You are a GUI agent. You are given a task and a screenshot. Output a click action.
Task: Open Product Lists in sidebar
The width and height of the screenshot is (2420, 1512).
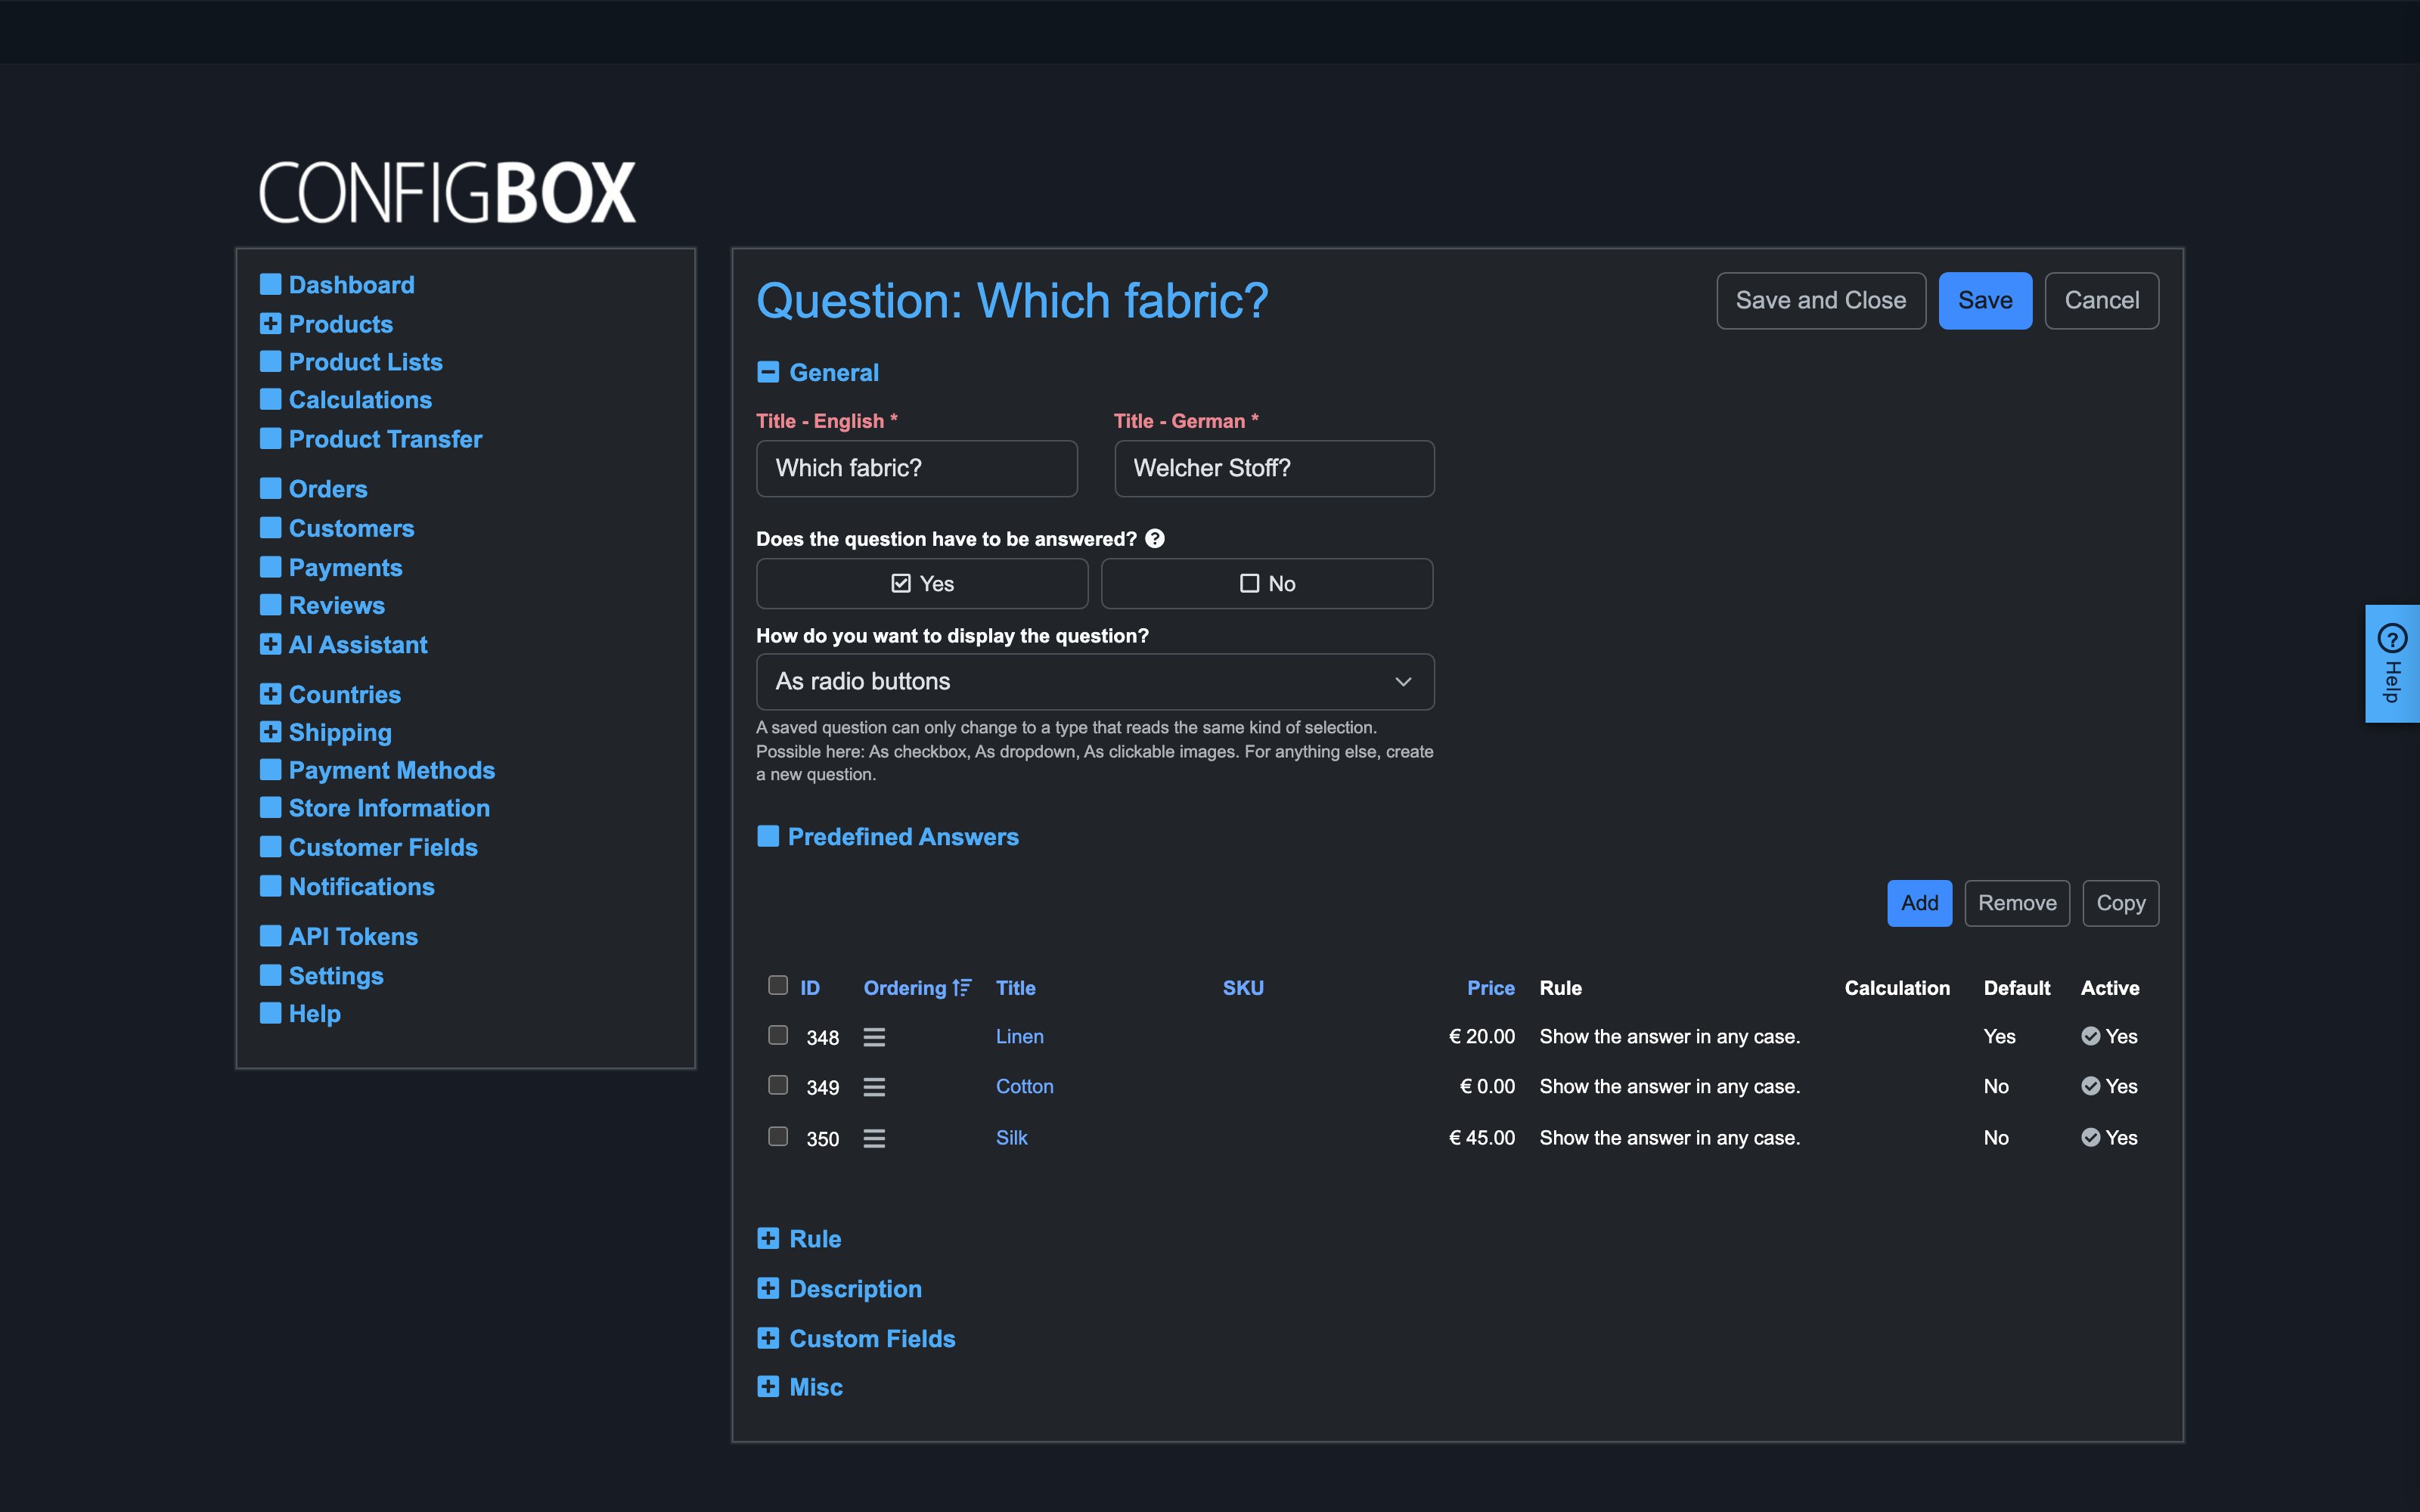365,362
